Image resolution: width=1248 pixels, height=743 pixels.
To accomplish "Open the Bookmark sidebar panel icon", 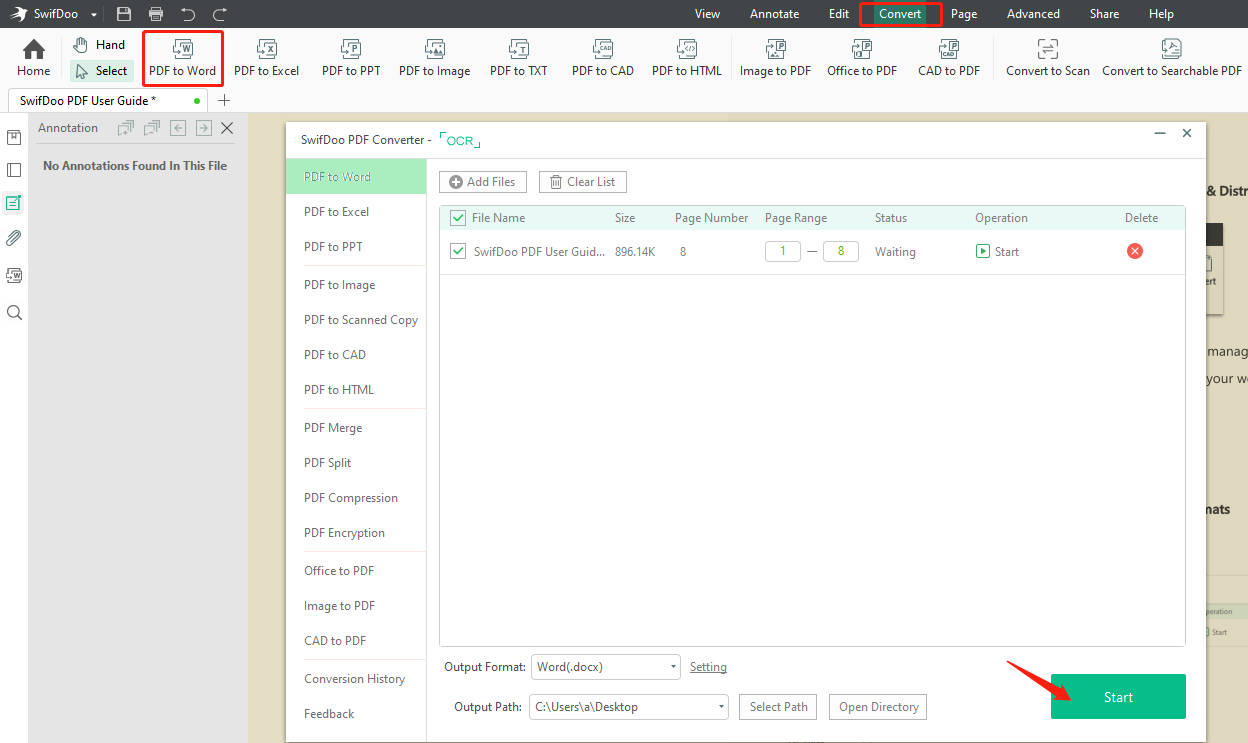I will (x=14, y=137).
